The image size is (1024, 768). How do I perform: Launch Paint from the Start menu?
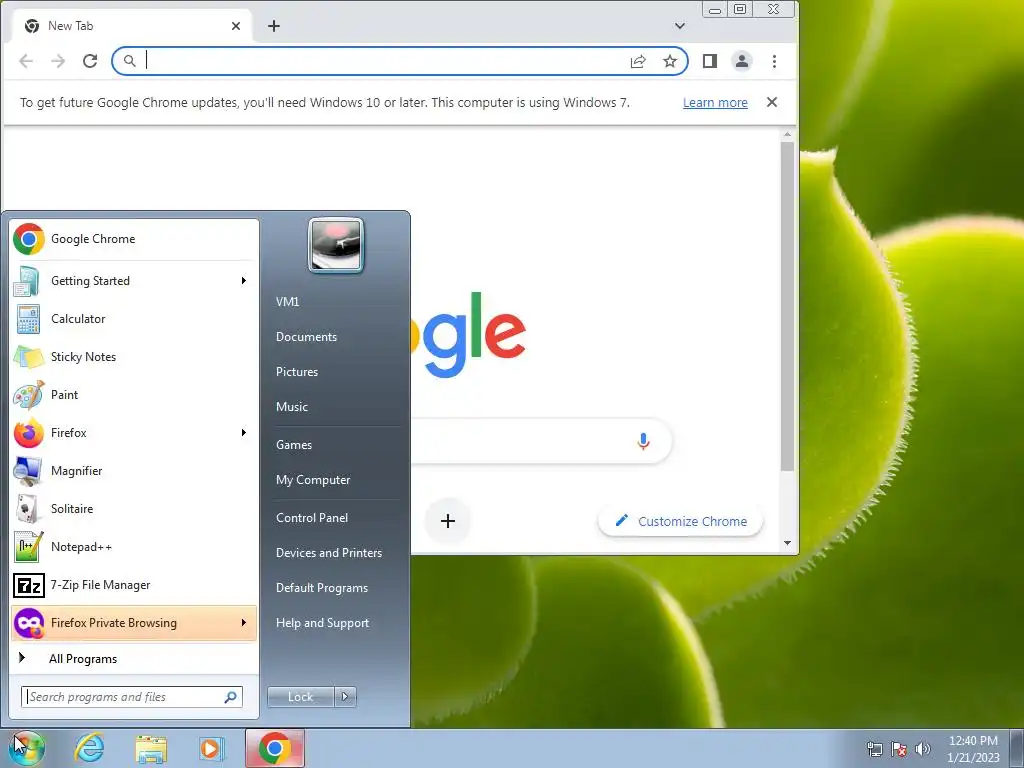(134, 394)
